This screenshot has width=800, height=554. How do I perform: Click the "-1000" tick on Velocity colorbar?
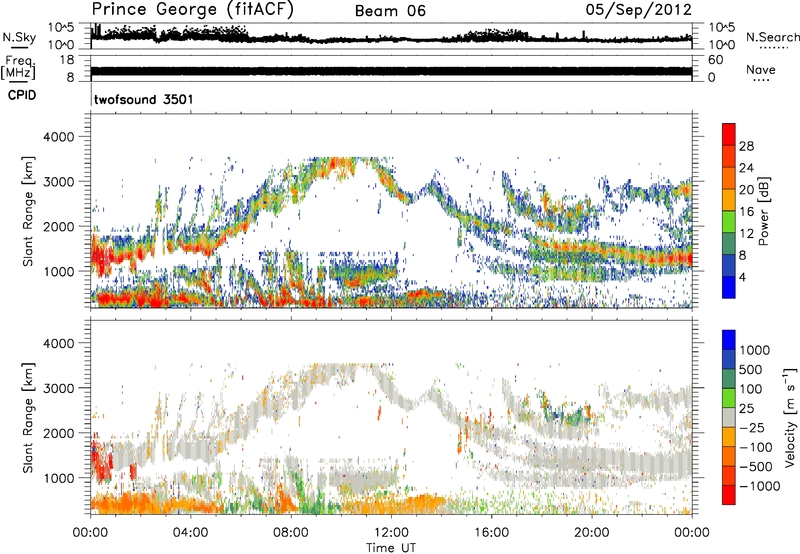(760, 486)
